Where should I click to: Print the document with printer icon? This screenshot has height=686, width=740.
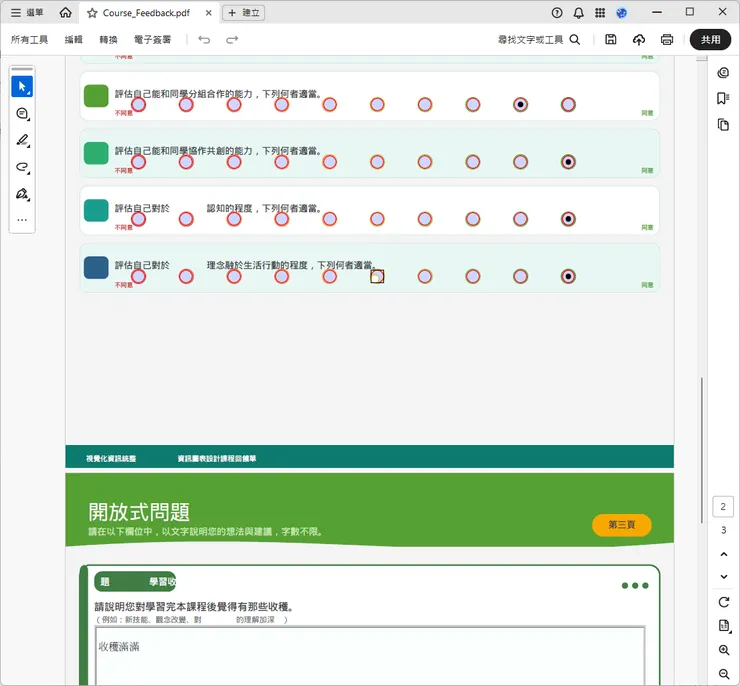[x=667, y=40]
